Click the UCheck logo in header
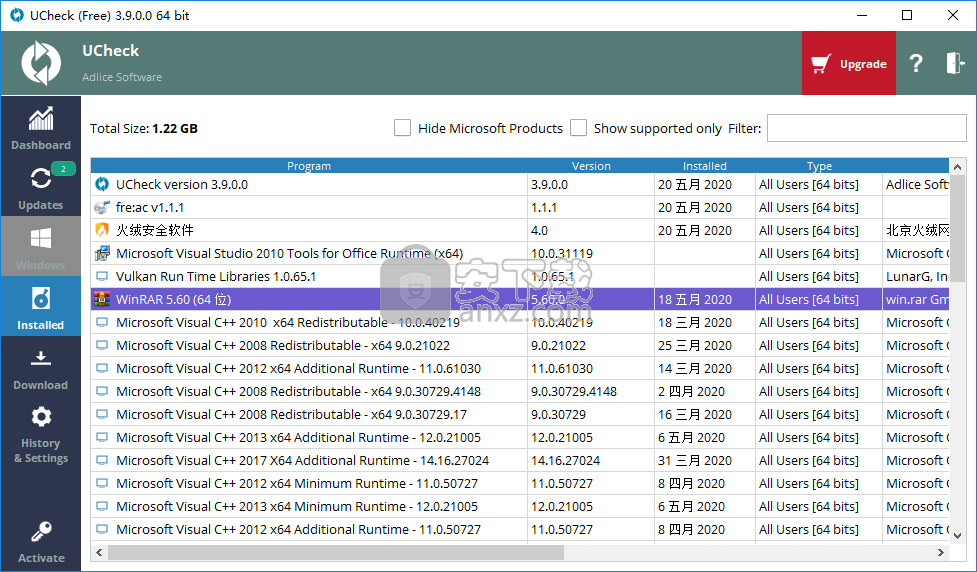 pos(41,63)
